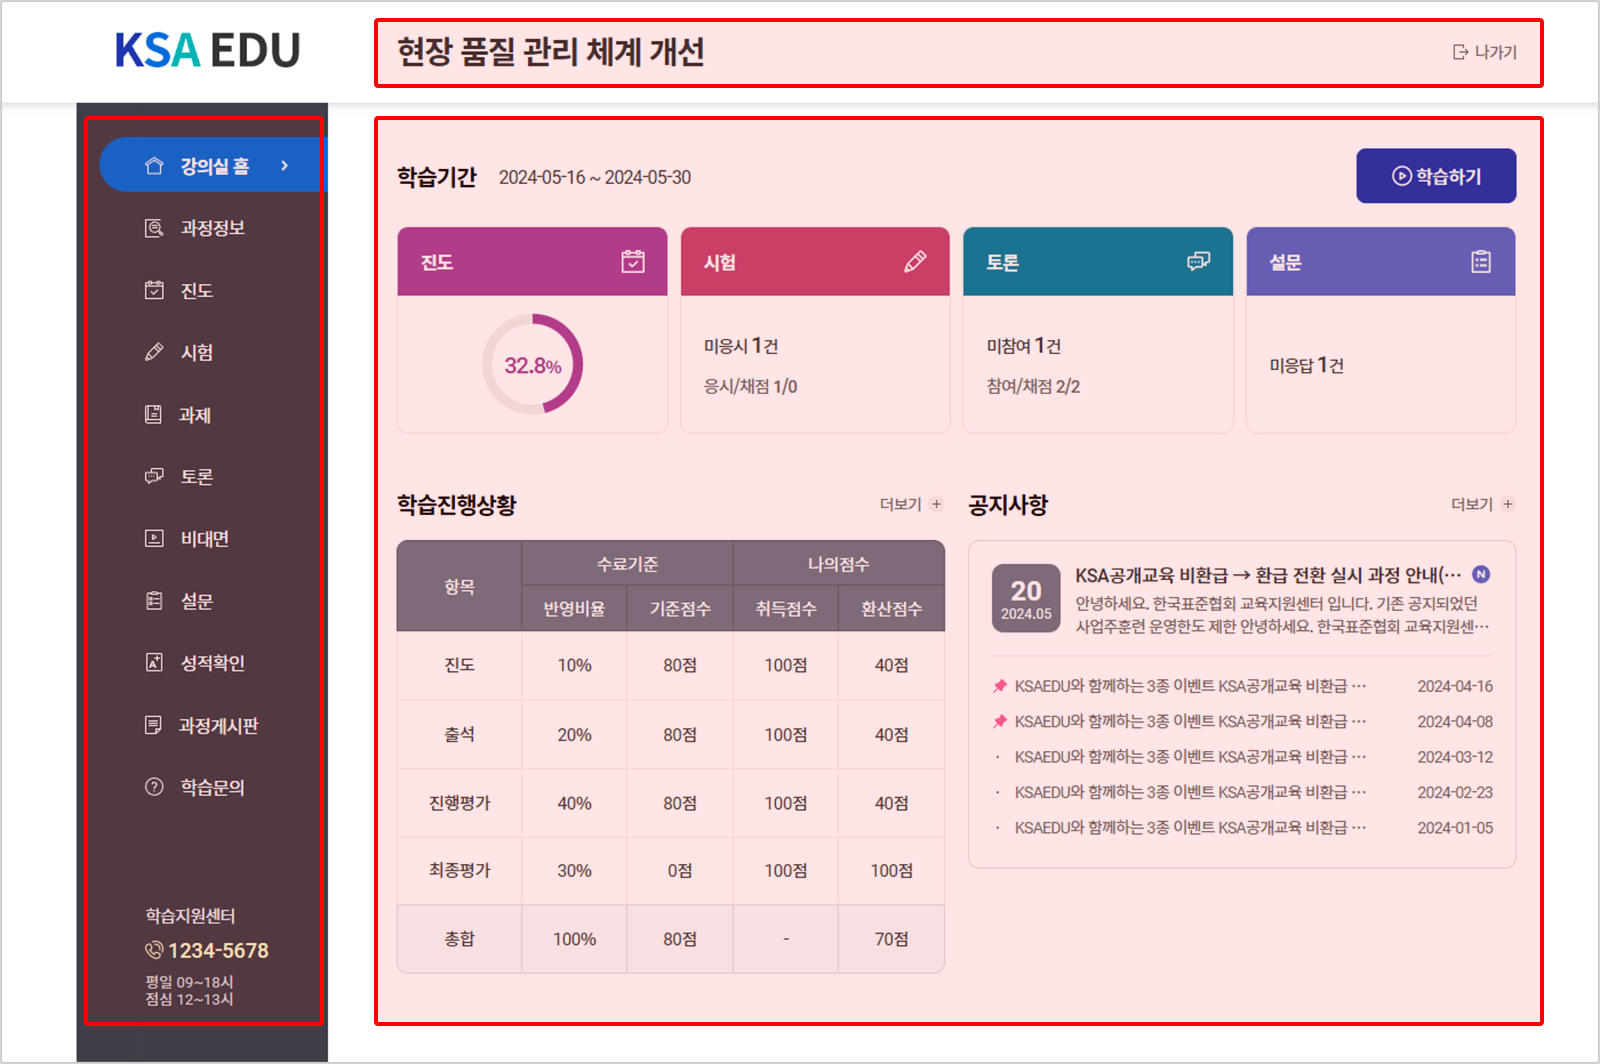
Task: Open the featured notice dated 20 2024.05
Action: coord(1241,598)
